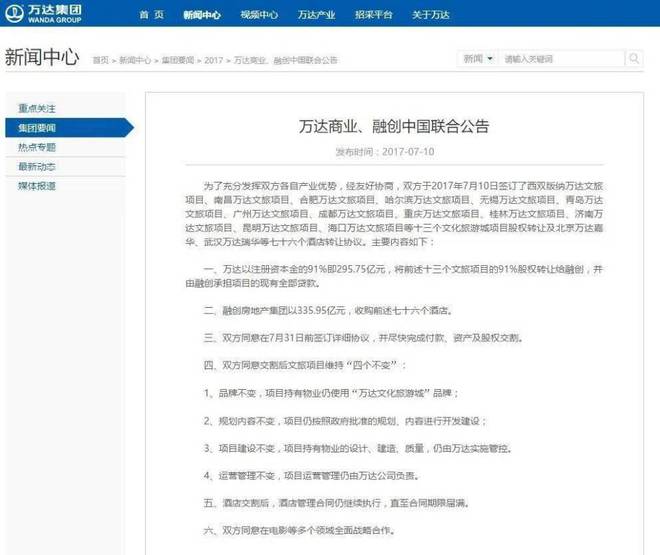Click the article title 万达商业、融创中国联合公告
Viewport: 660px width, 555px height.
[394, 126]
